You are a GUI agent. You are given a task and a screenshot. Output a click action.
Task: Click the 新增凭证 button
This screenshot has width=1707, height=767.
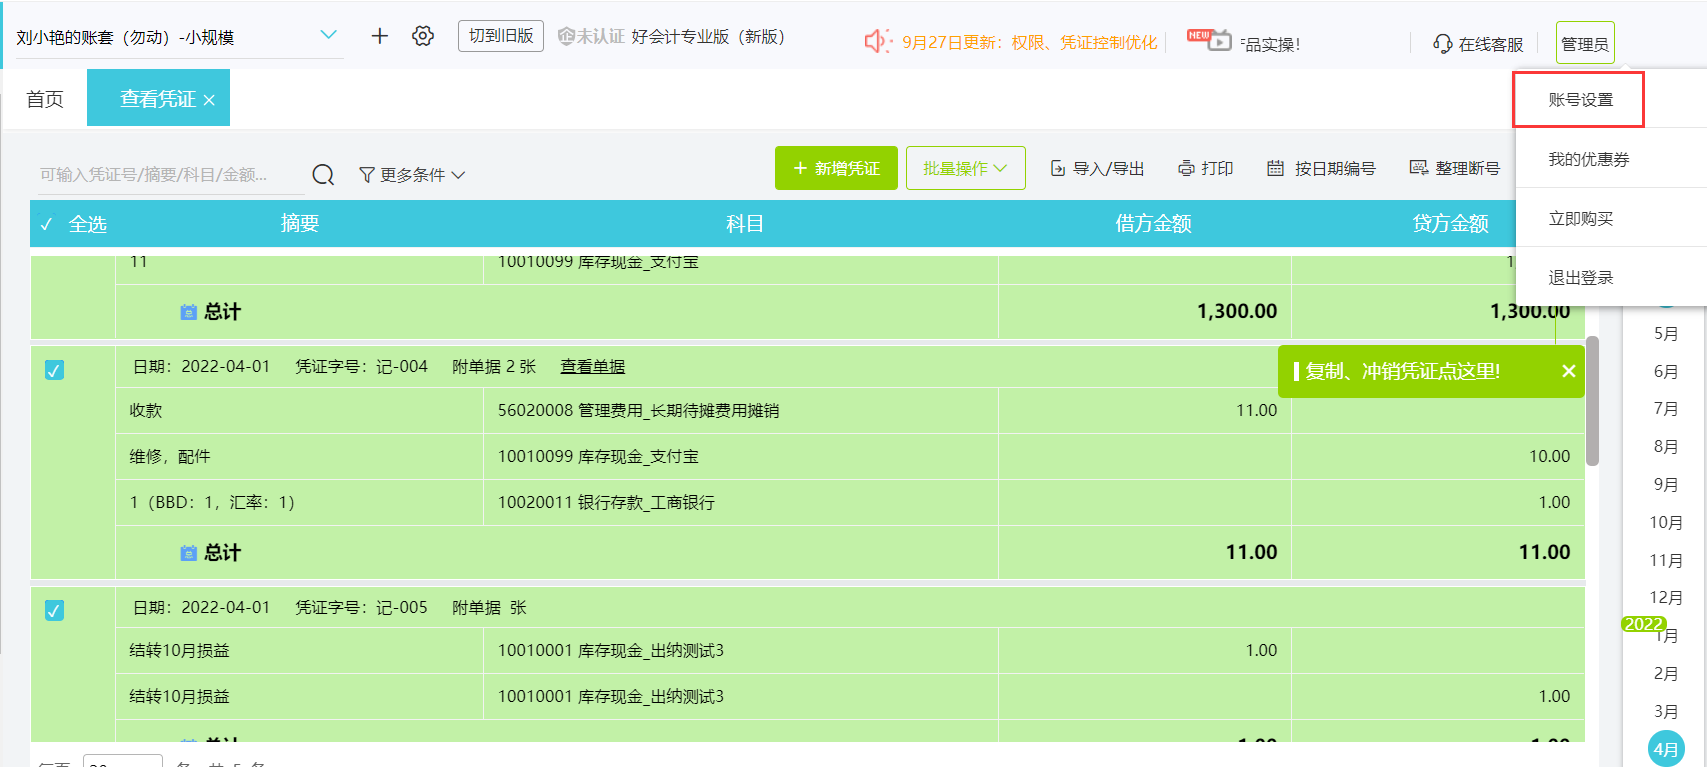[x=836, y=168]
